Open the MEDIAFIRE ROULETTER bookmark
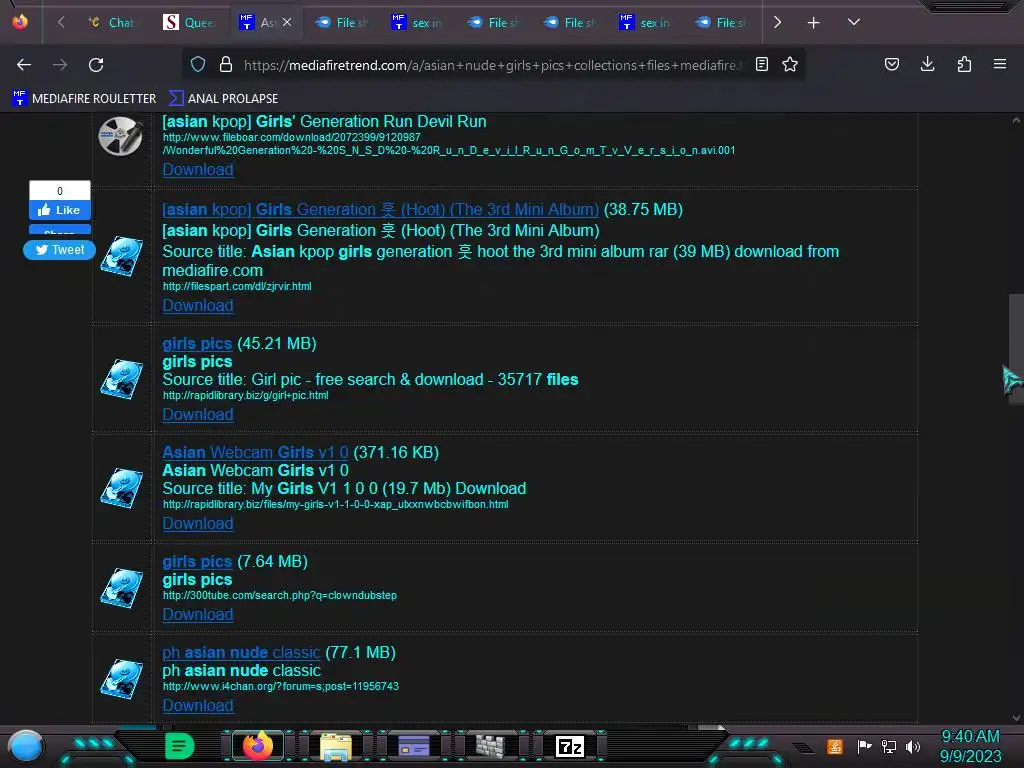This screenshot has height=768, width=1024. coord(84,99)
